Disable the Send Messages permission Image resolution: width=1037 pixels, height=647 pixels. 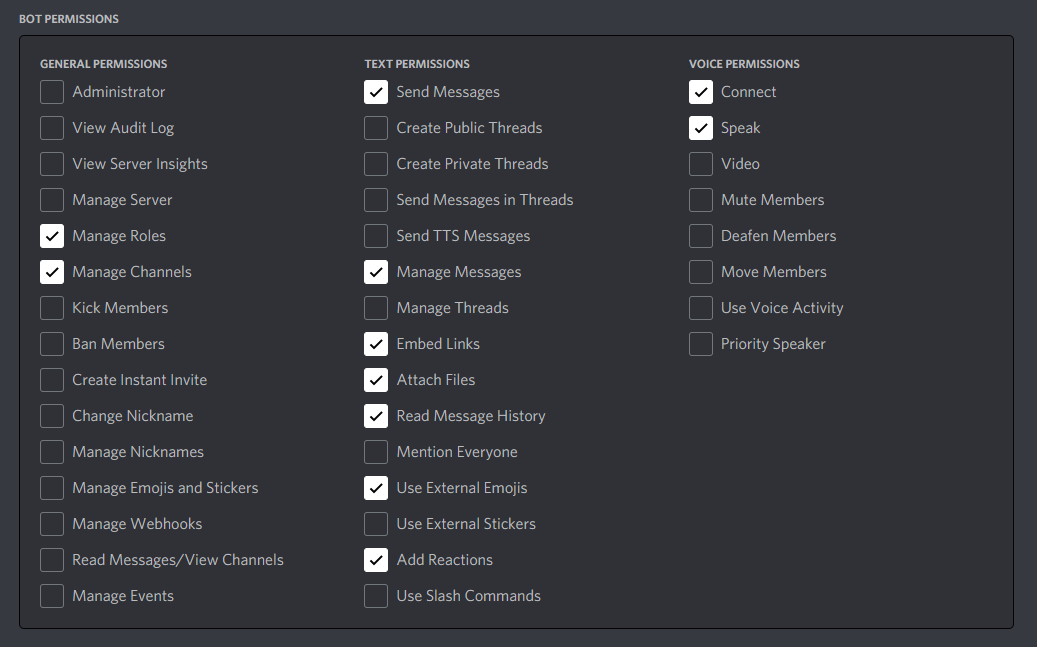(x=375, y=92)
